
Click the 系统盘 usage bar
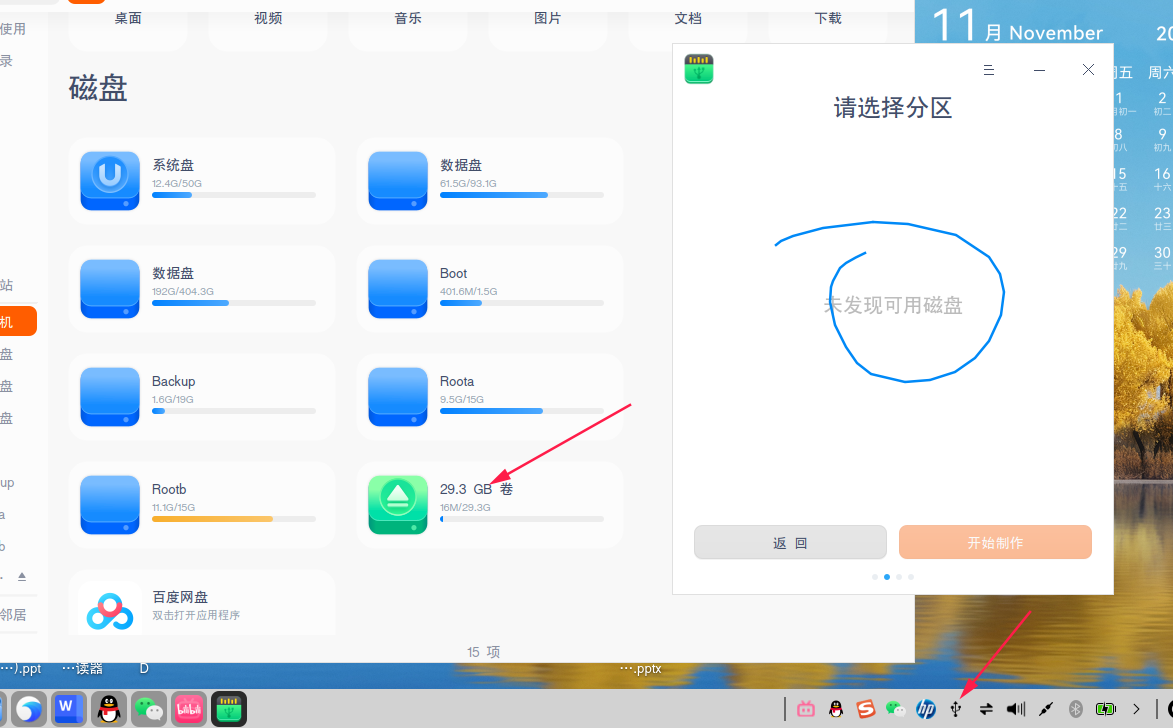click(233, 195)
